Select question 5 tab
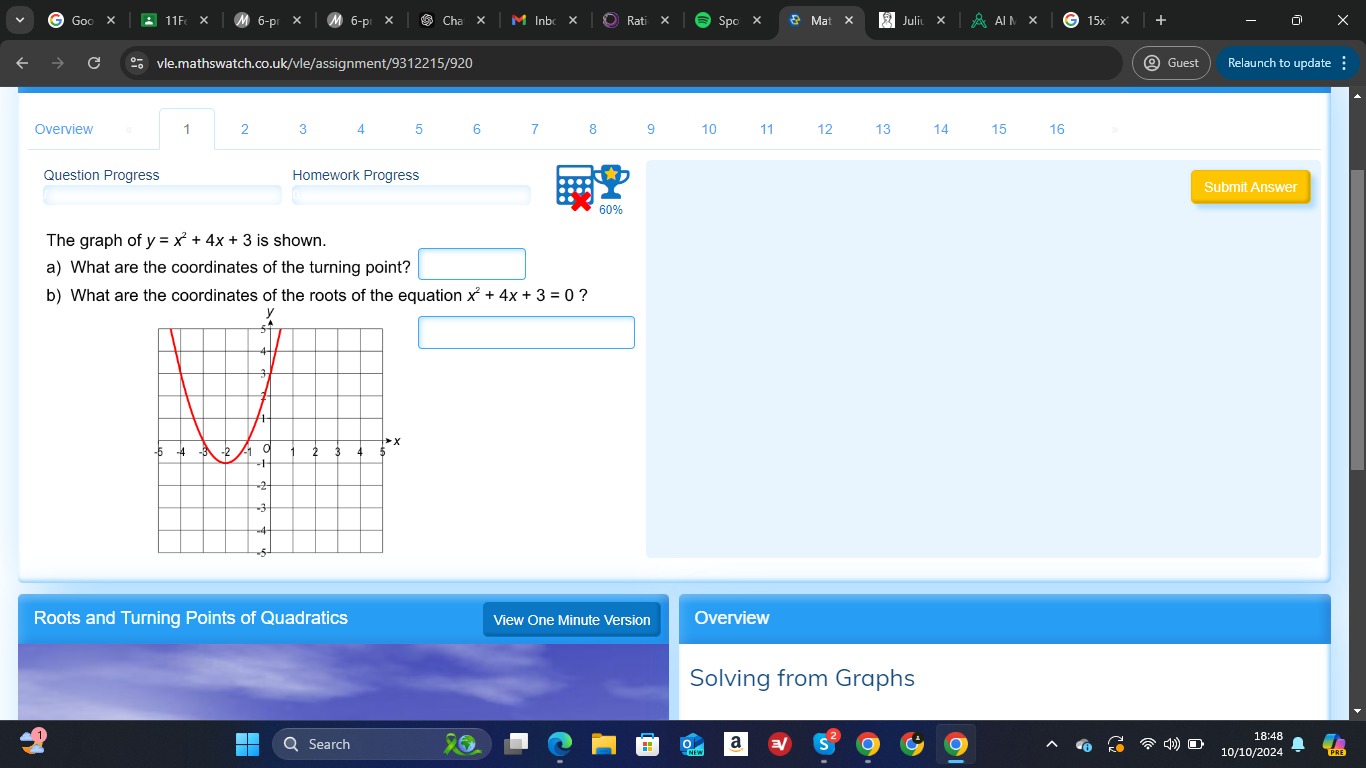This screenshot has width=1366, height=768. point(418,129)
